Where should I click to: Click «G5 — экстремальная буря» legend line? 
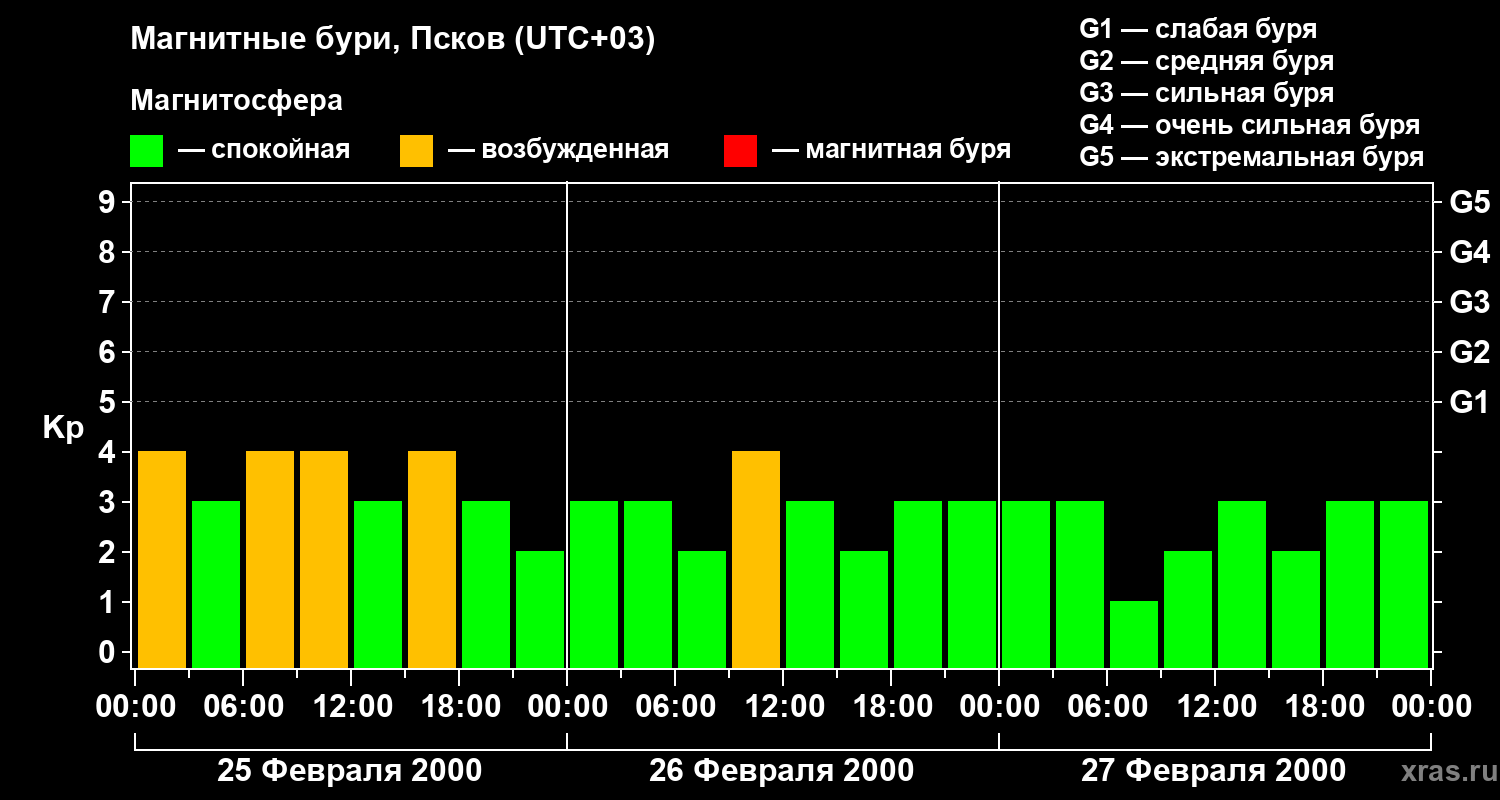(1252, 157)
